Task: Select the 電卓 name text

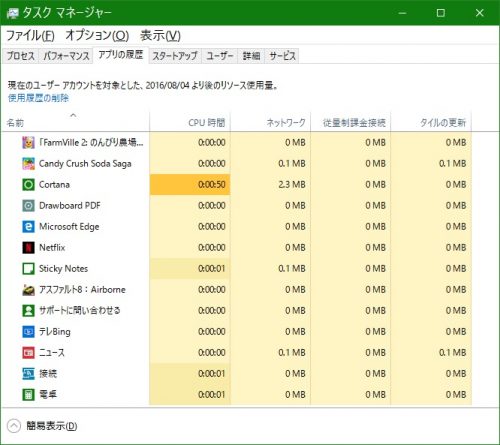Action: (x=48, y=395)
